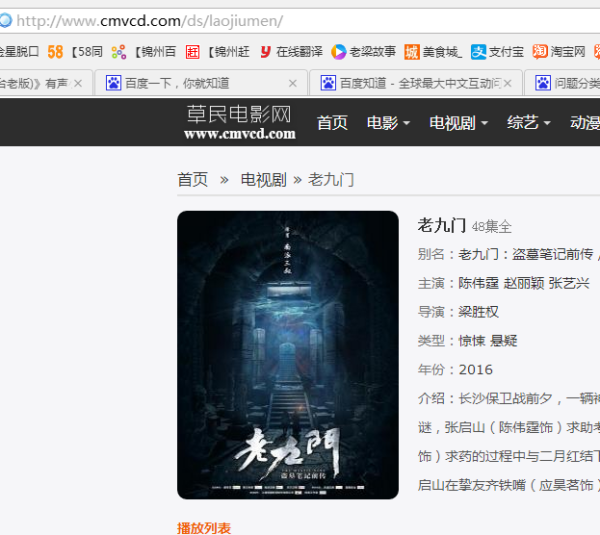Open the 【锦州百 bookmark
The image size is (600, 535).
[155, 52]
